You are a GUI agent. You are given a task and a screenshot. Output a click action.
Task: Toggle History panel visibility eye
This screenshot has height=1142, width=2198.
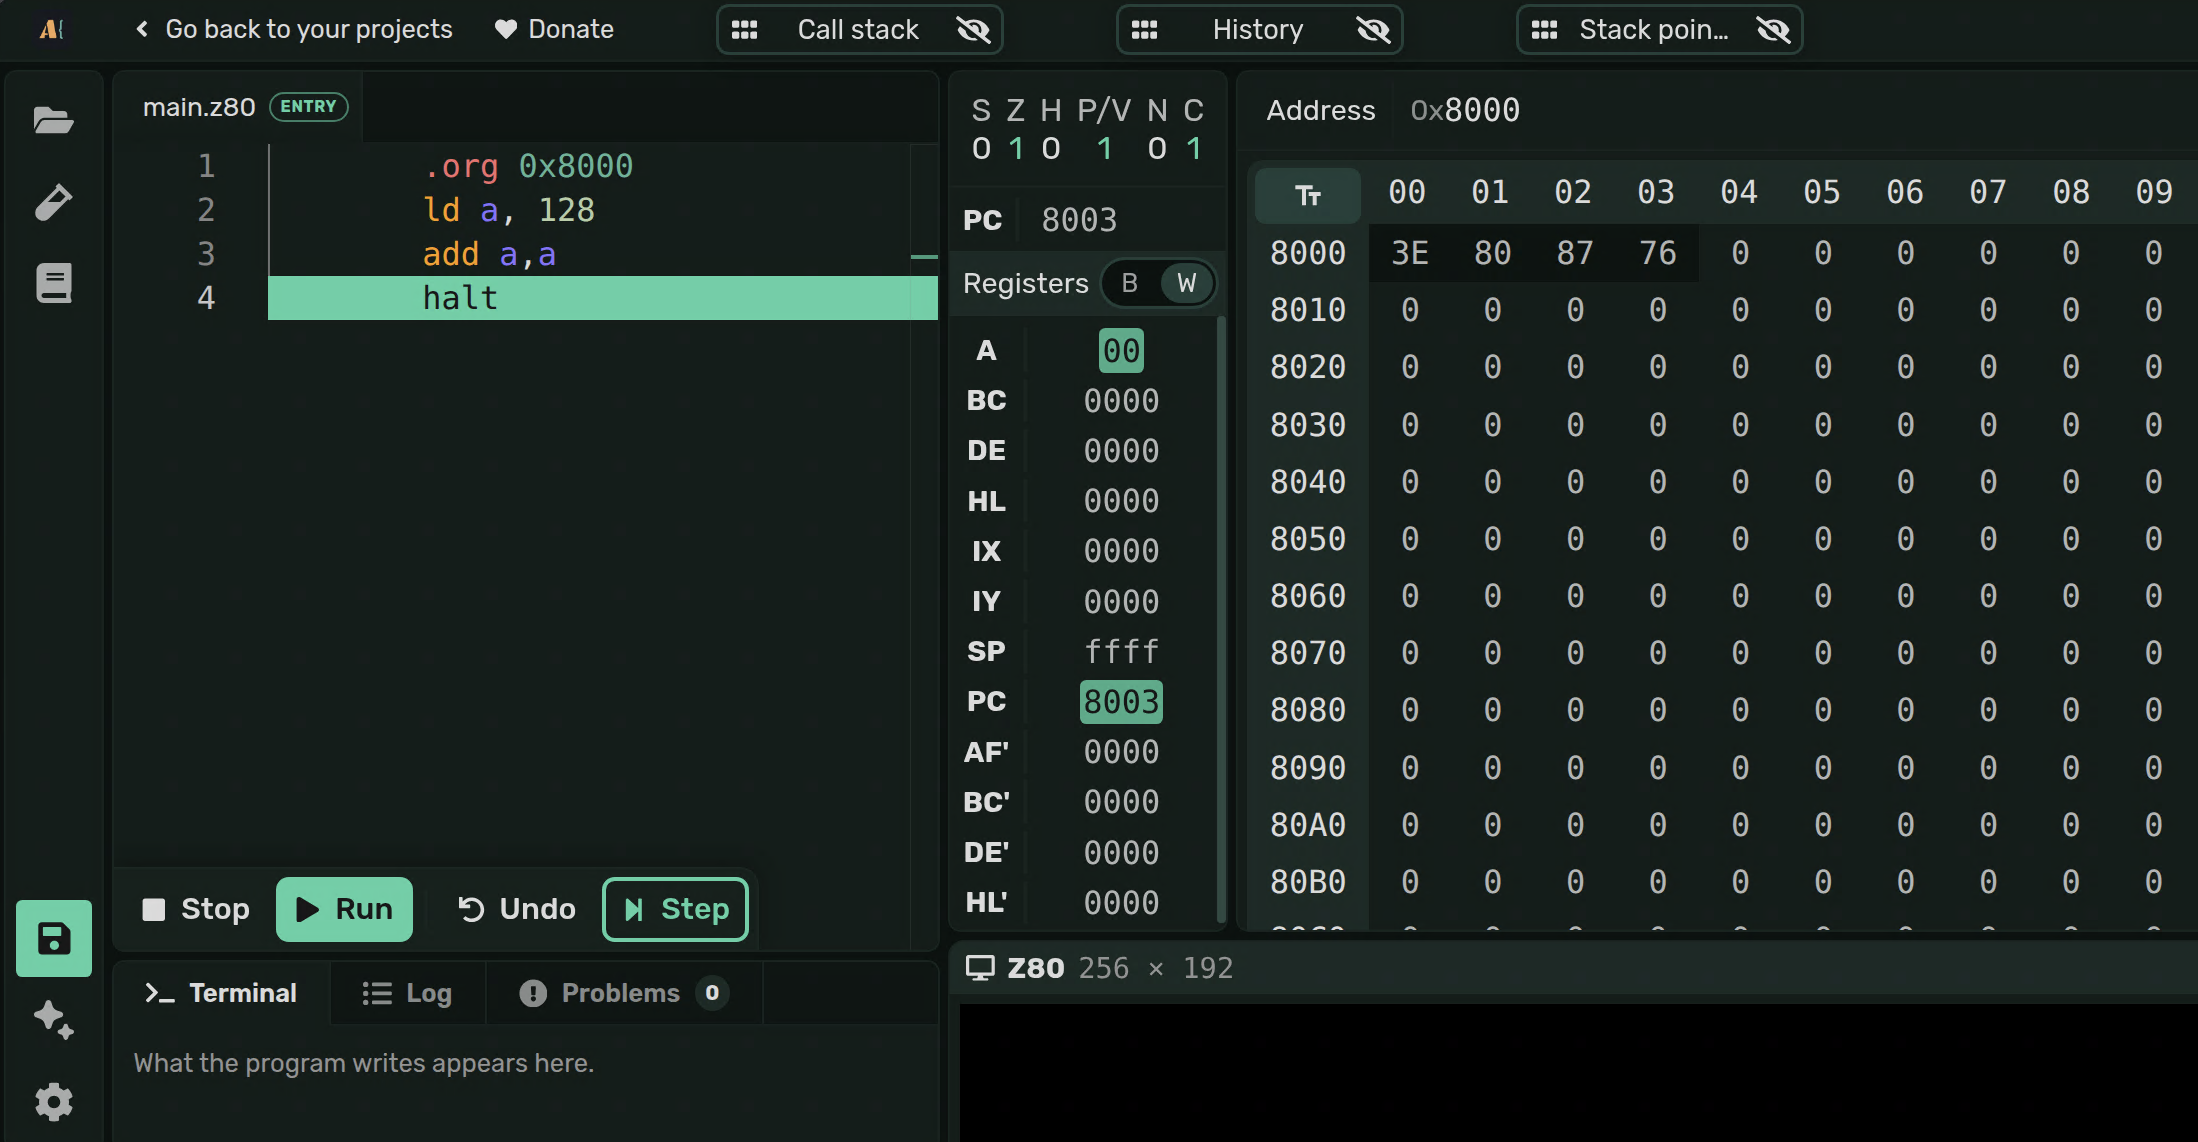click(1373, 30)
